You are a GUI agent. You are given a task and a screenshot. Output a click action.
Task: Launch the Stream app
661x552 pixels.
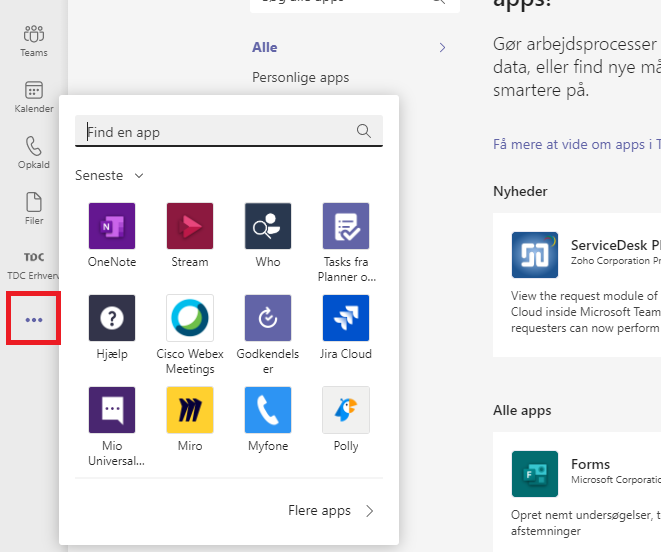pyautogui.click(x=190, y=235)
